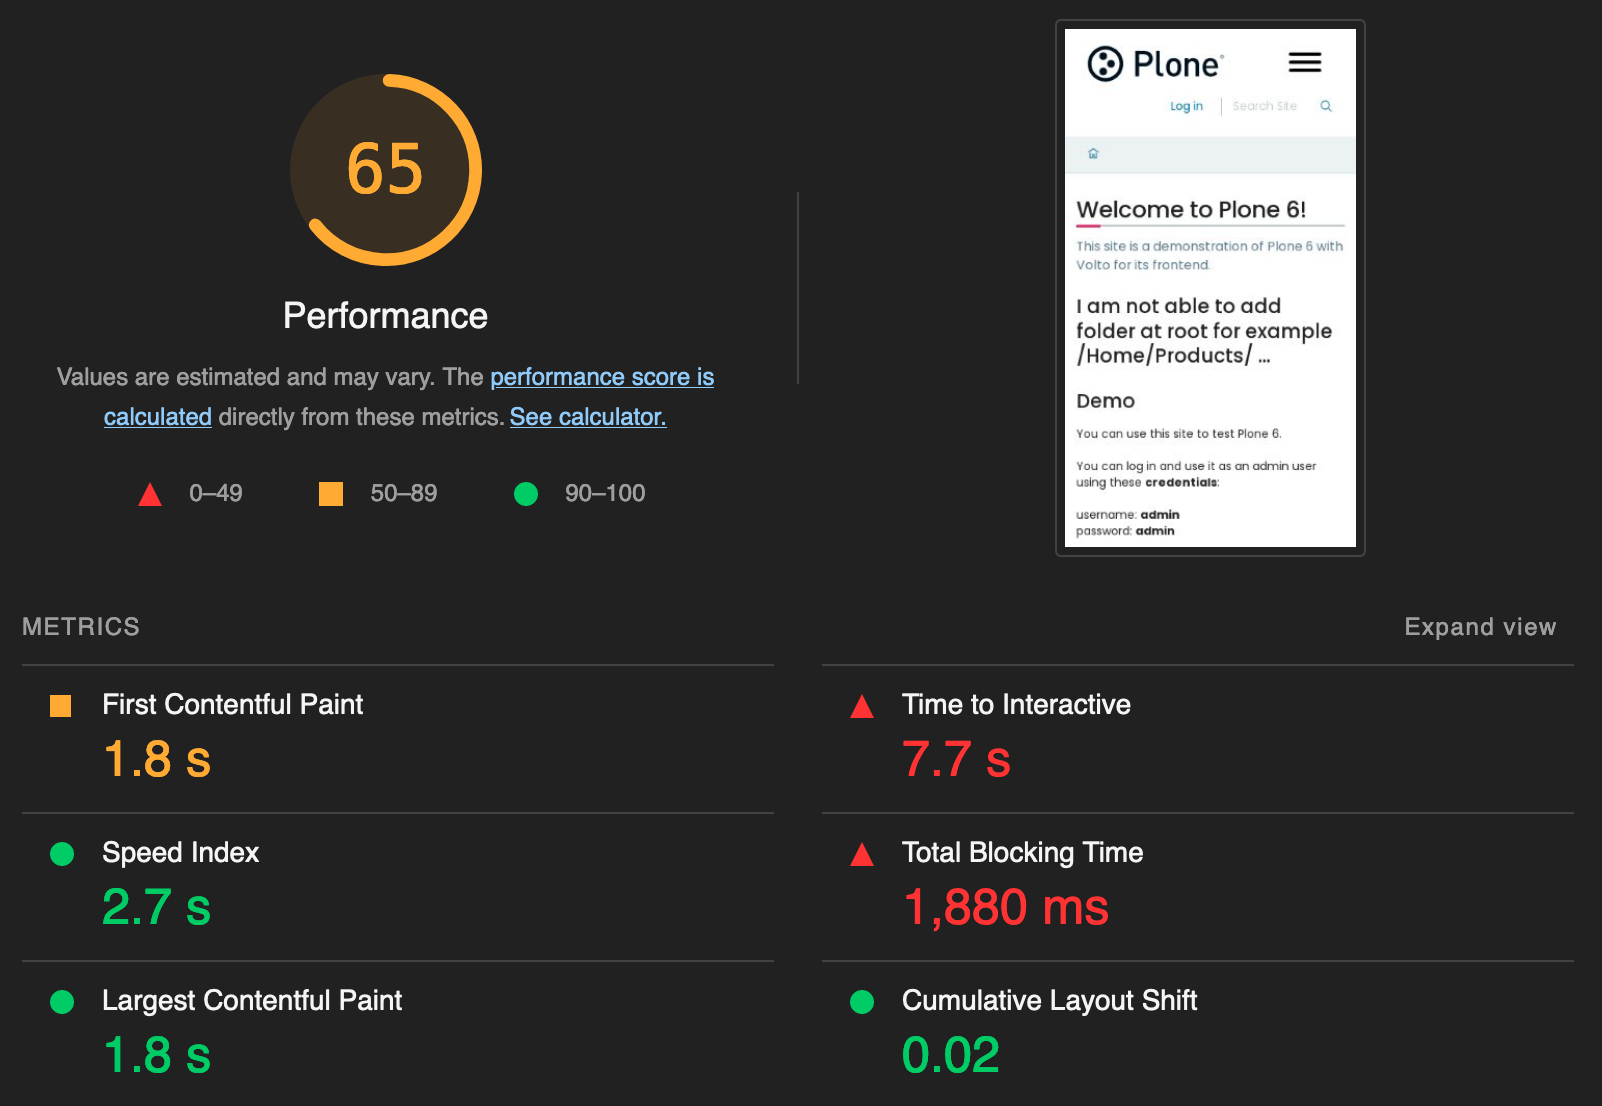Click the orange square beside First Contentful Paint
Image resolution: width=1602 pixels, height=1106 pixels.
[x=61, y=706]
